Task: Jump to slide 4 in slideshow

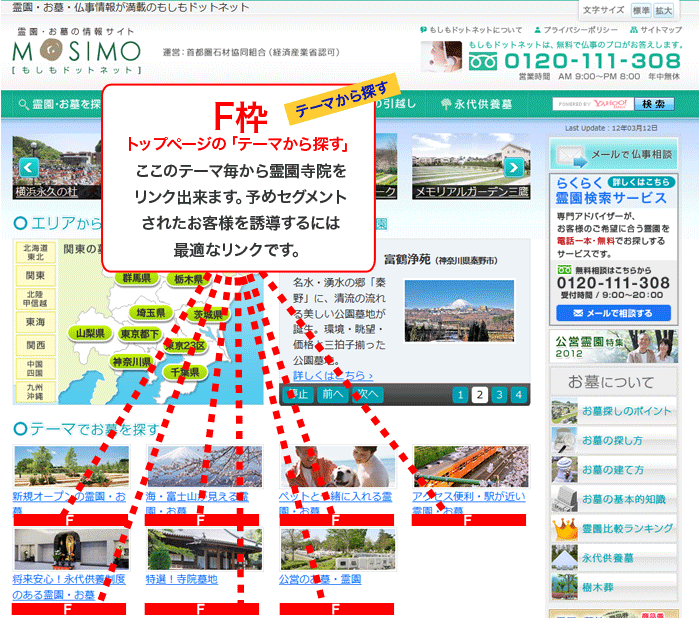Action: pos(518,395)
